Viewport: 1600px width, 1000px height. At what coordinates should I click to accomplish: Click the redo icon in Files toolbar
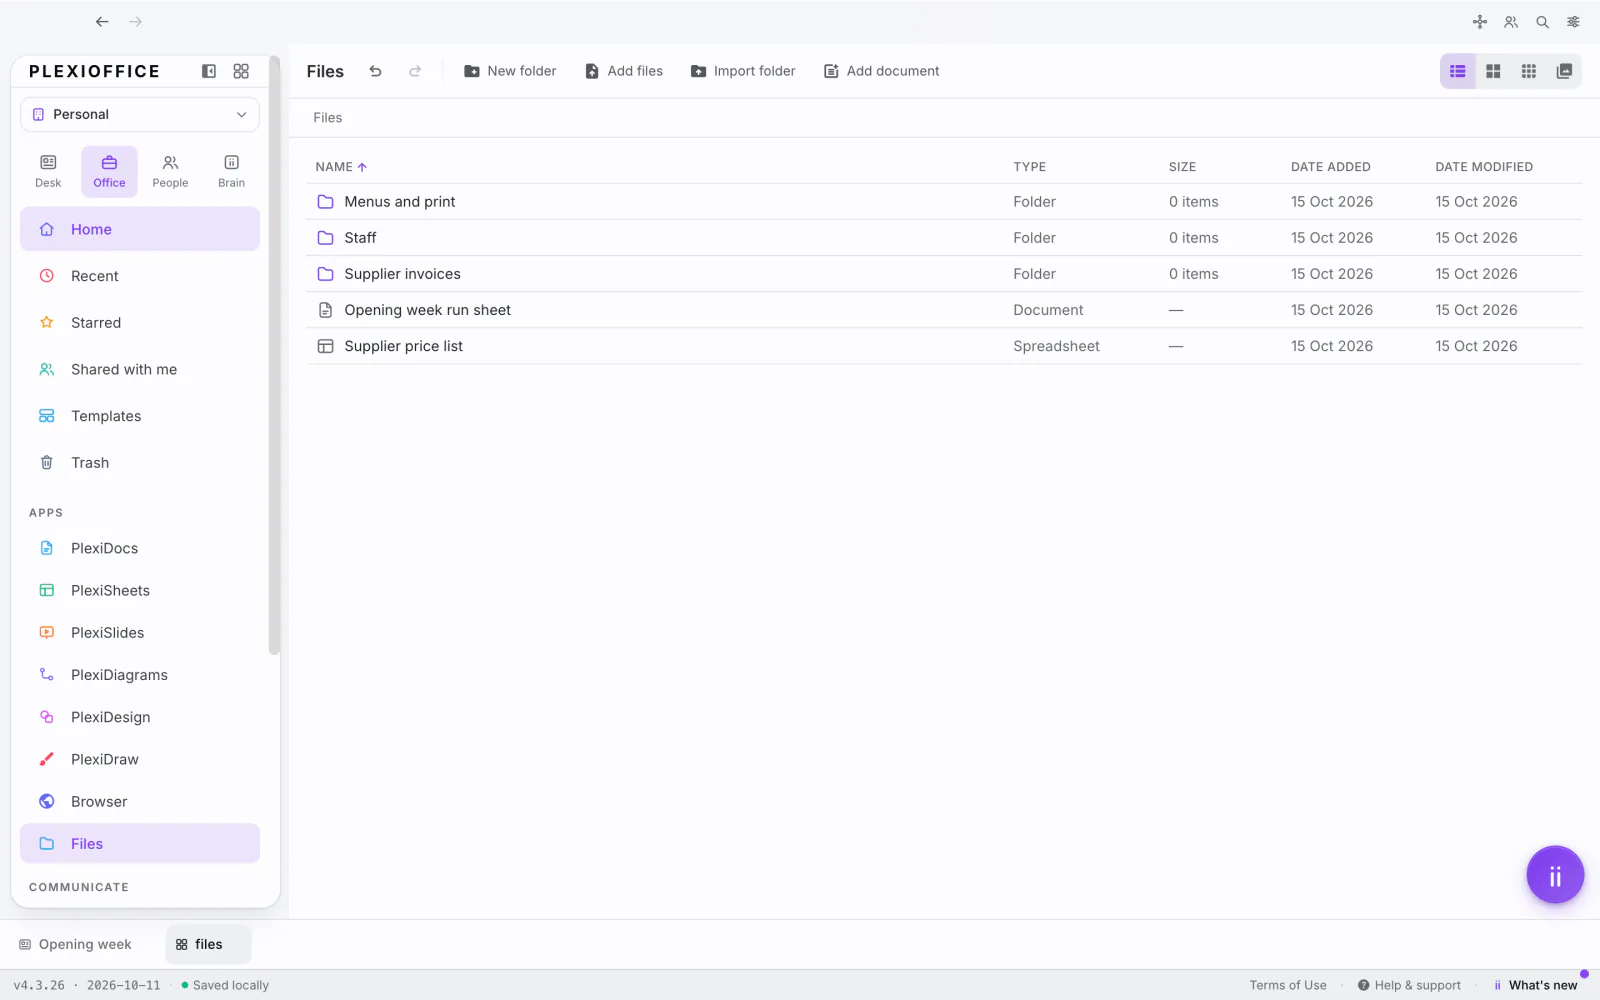[415, 71]
